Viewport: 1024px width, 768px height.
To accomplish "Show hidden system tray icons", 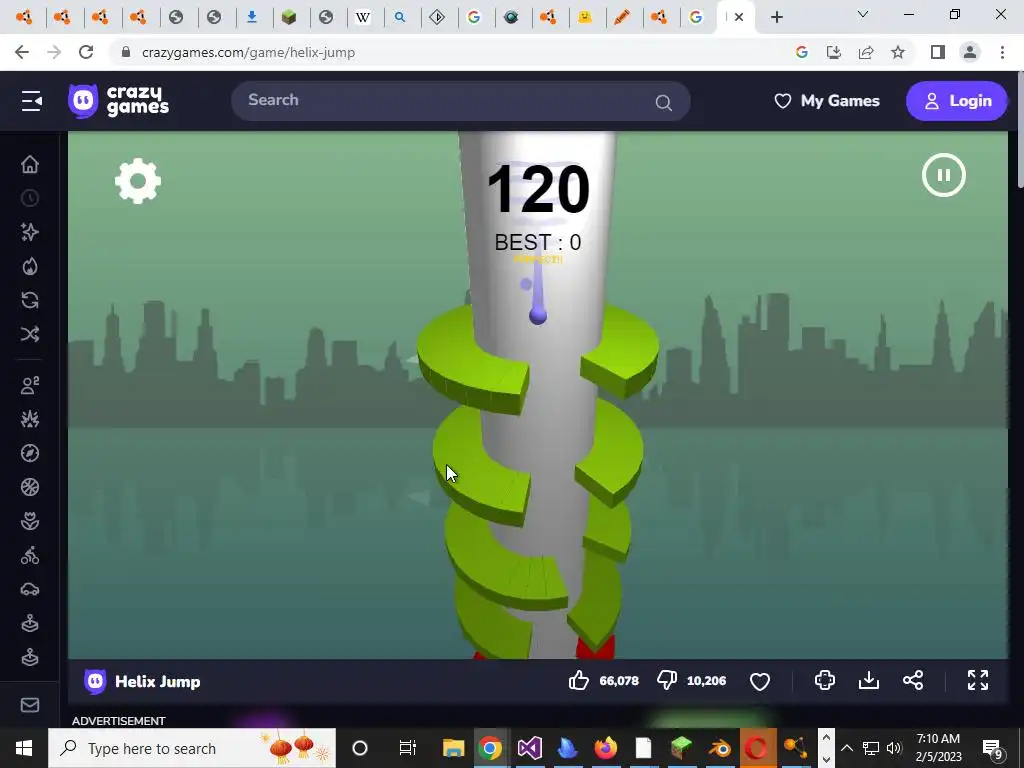I will click(x=847, y=748).
